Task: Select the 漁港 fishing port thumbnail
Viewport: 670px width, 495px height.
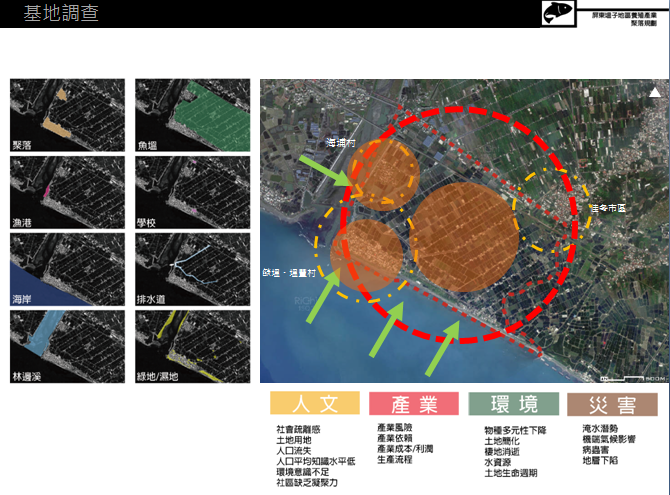Action: click(66, 192)
